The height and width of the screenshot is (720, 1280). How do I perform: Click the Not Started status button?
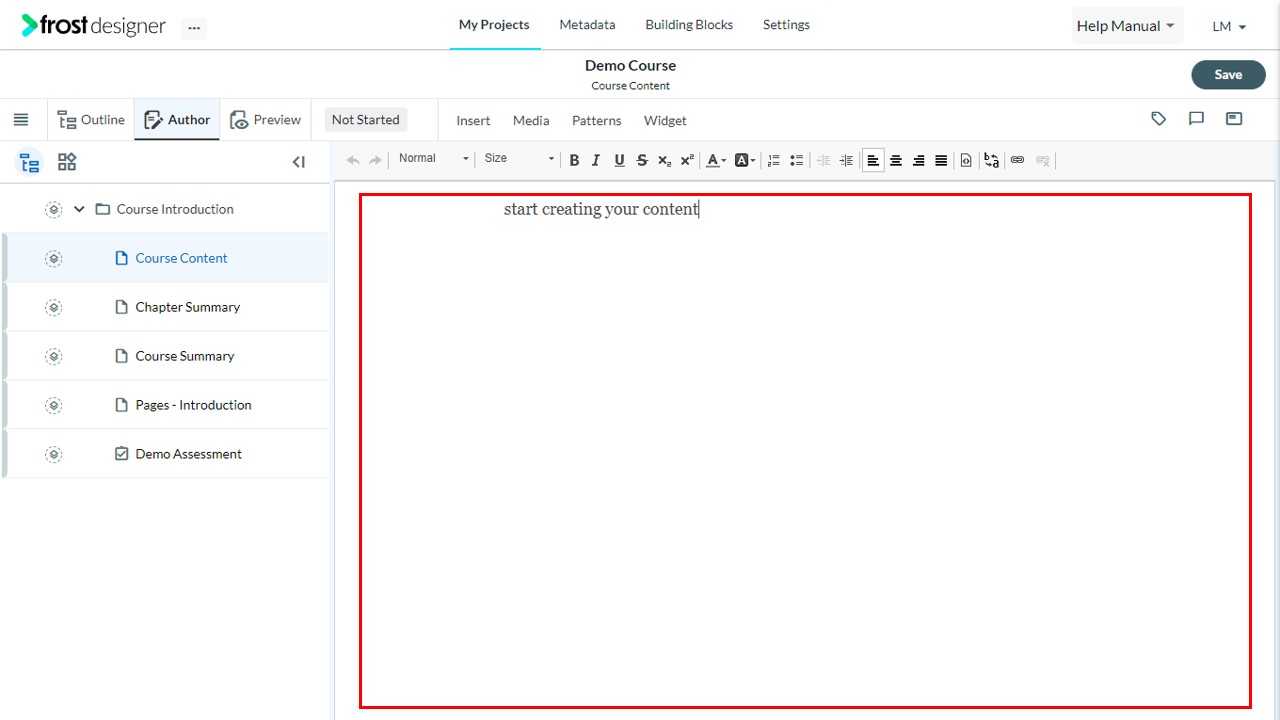(366, 120)
